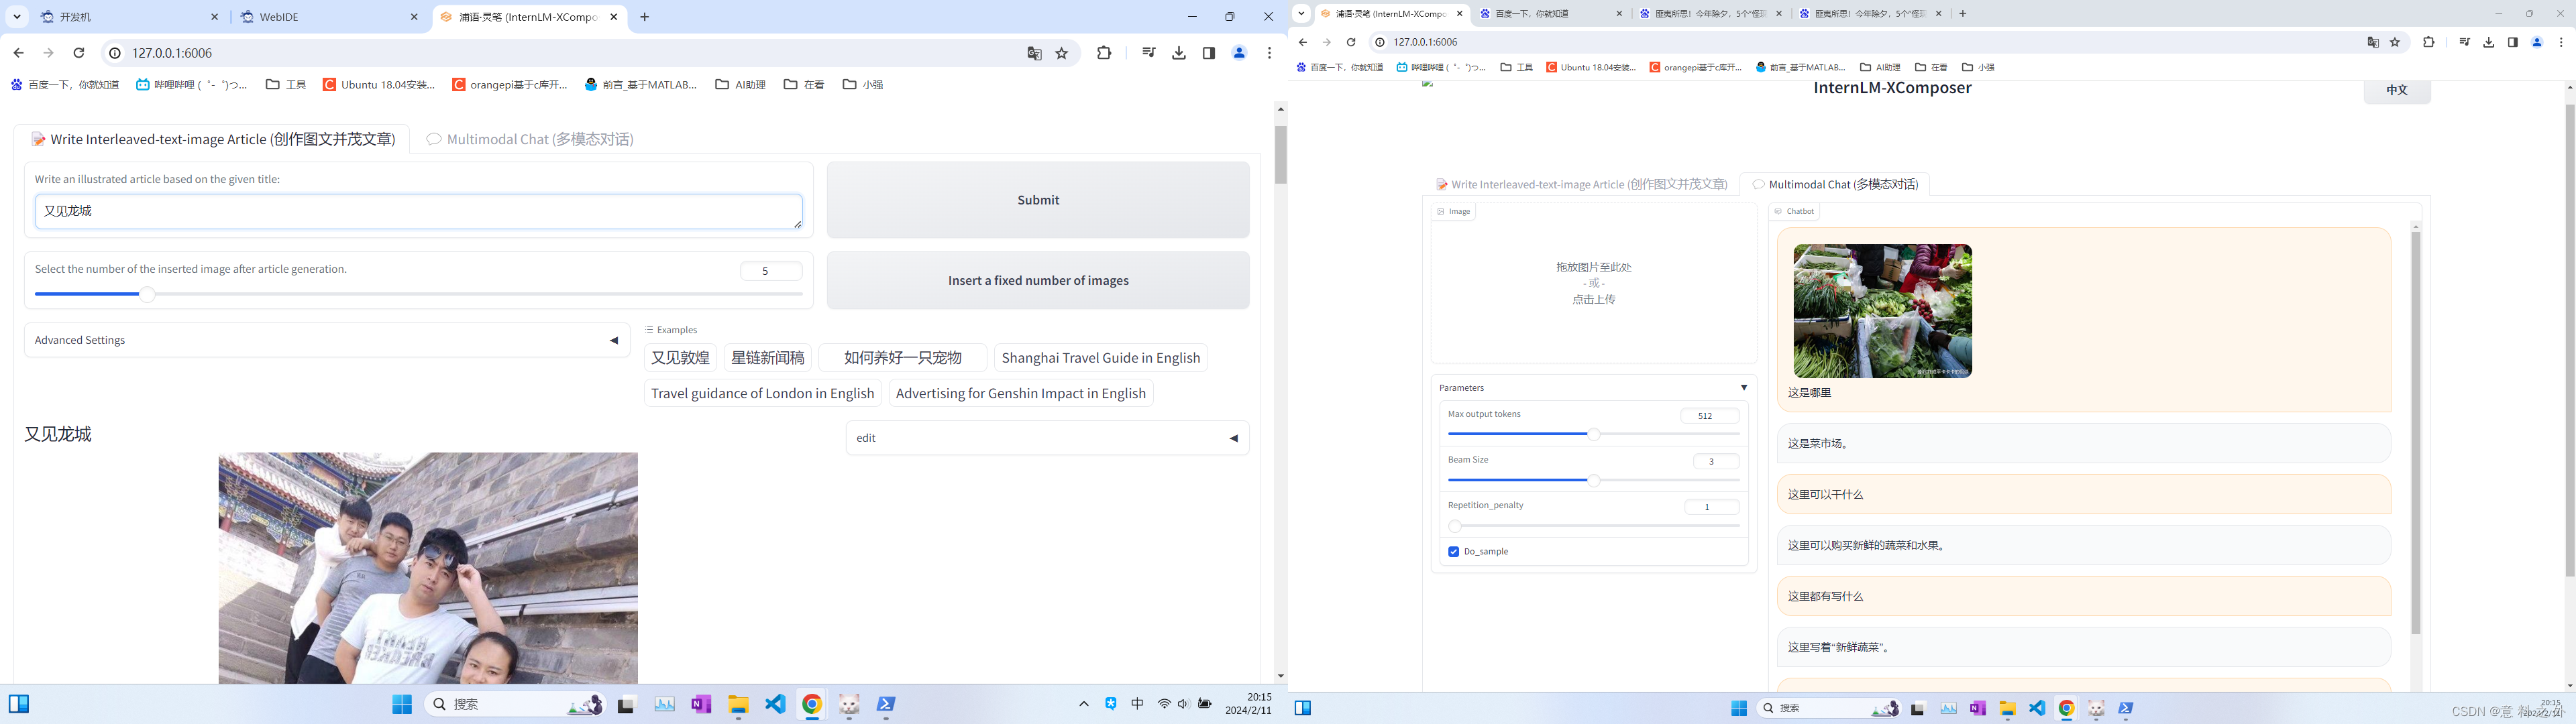Switch to the Multimodal Chat tab on the left

530,139
